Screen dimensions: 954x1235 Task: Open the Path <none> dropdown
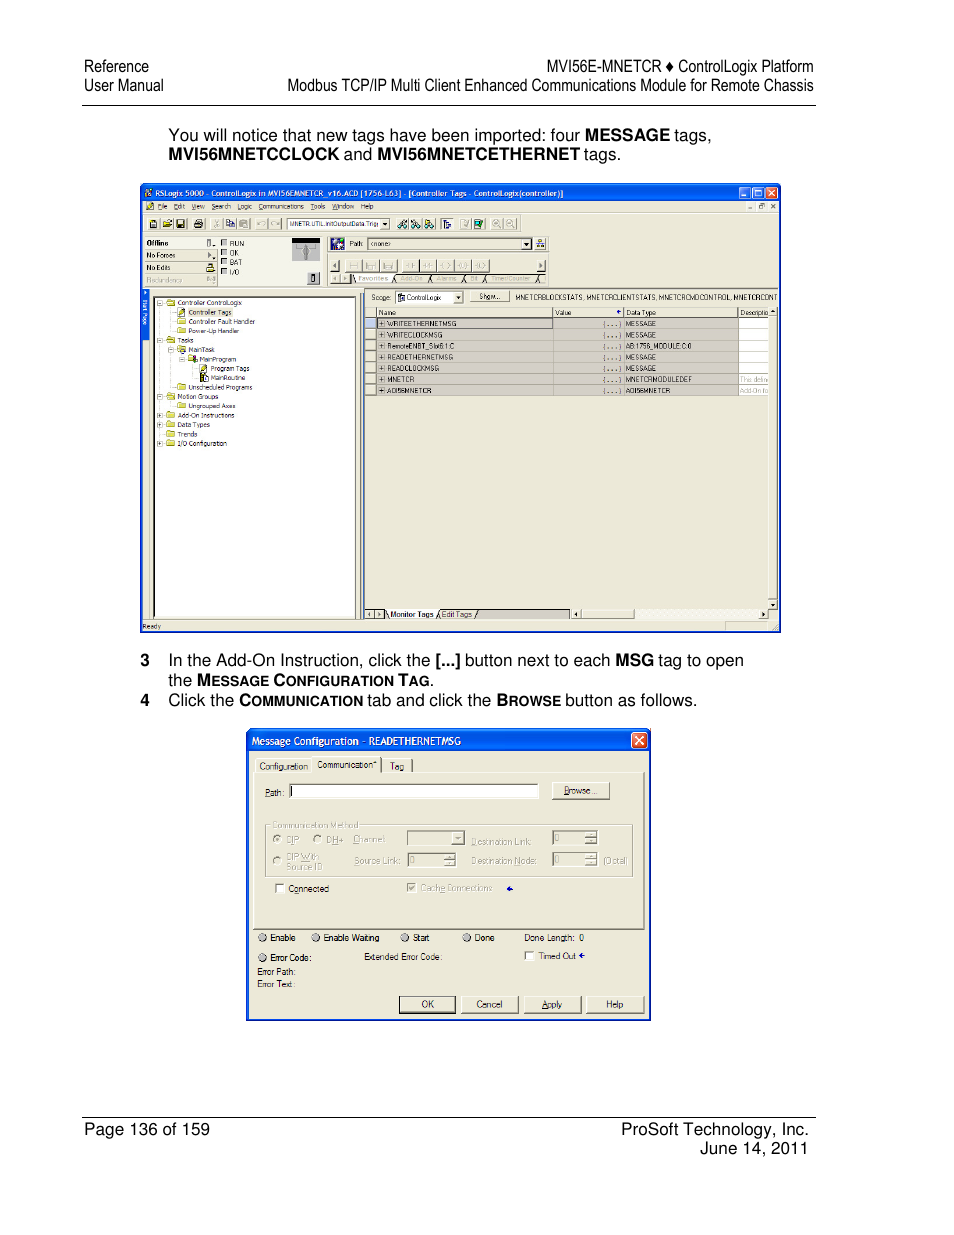click(x=527, y=244)
